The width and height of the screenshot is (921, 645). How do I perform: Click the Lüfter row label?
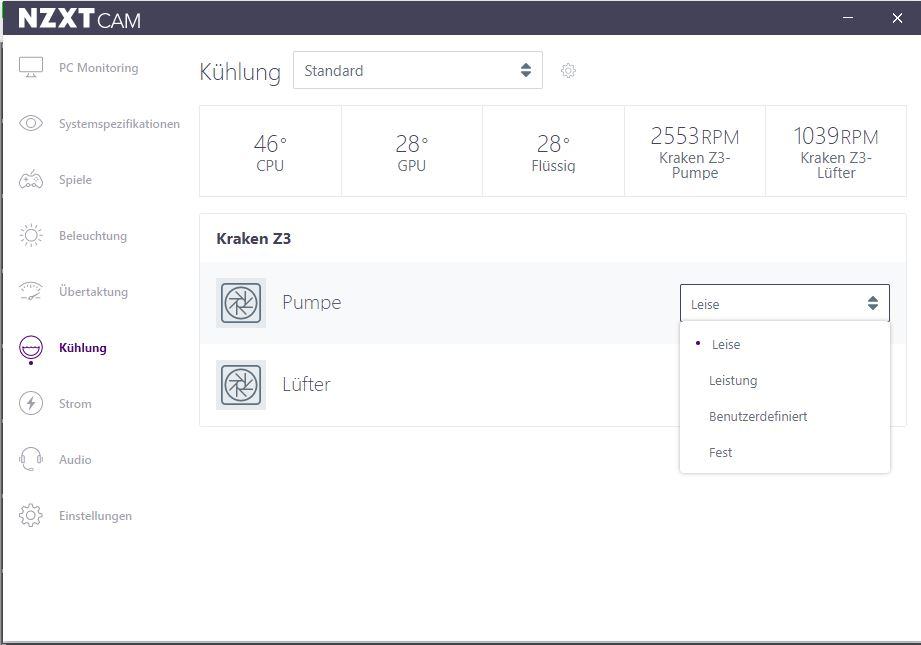pos(306,384)
